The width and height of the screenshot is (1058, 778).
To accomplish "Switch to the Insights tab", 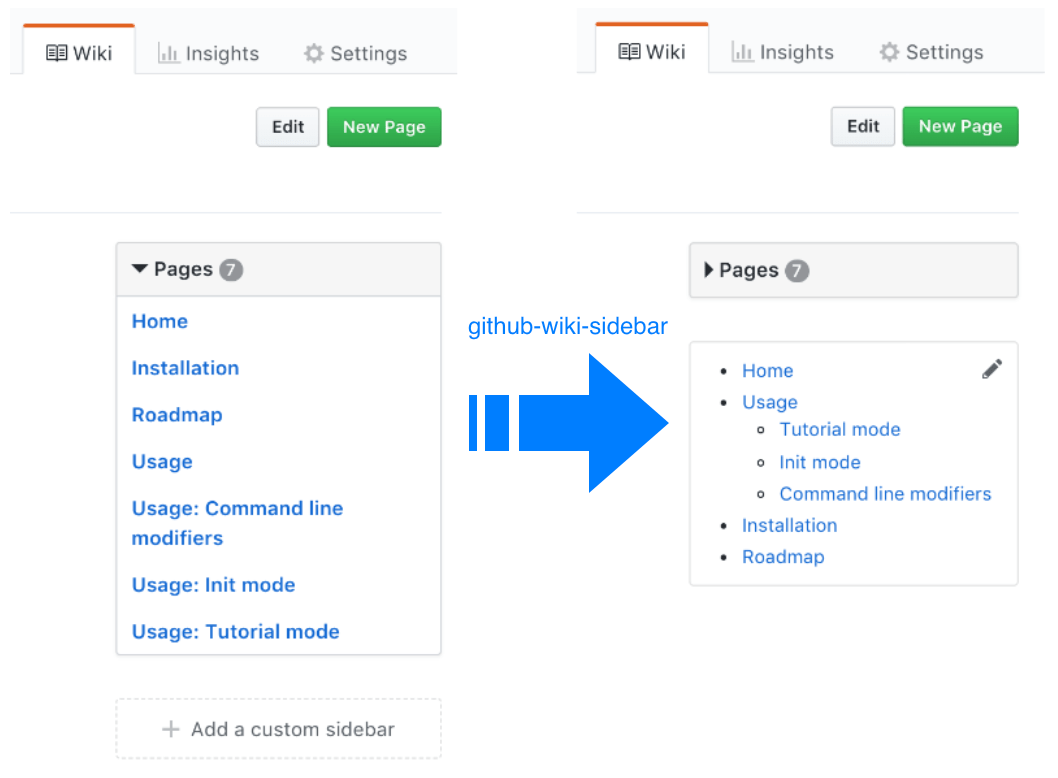I will click(207, 54).
